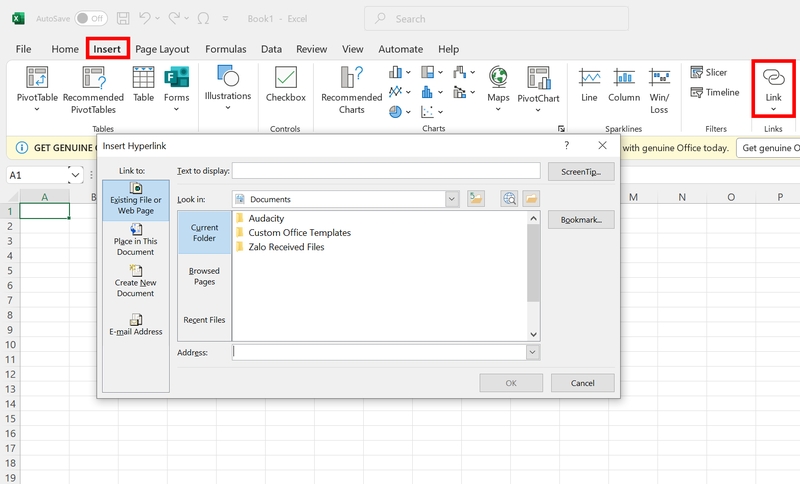Click the Browse the Web icon
This screenshot has width=800, height=484.
(509, 199)
